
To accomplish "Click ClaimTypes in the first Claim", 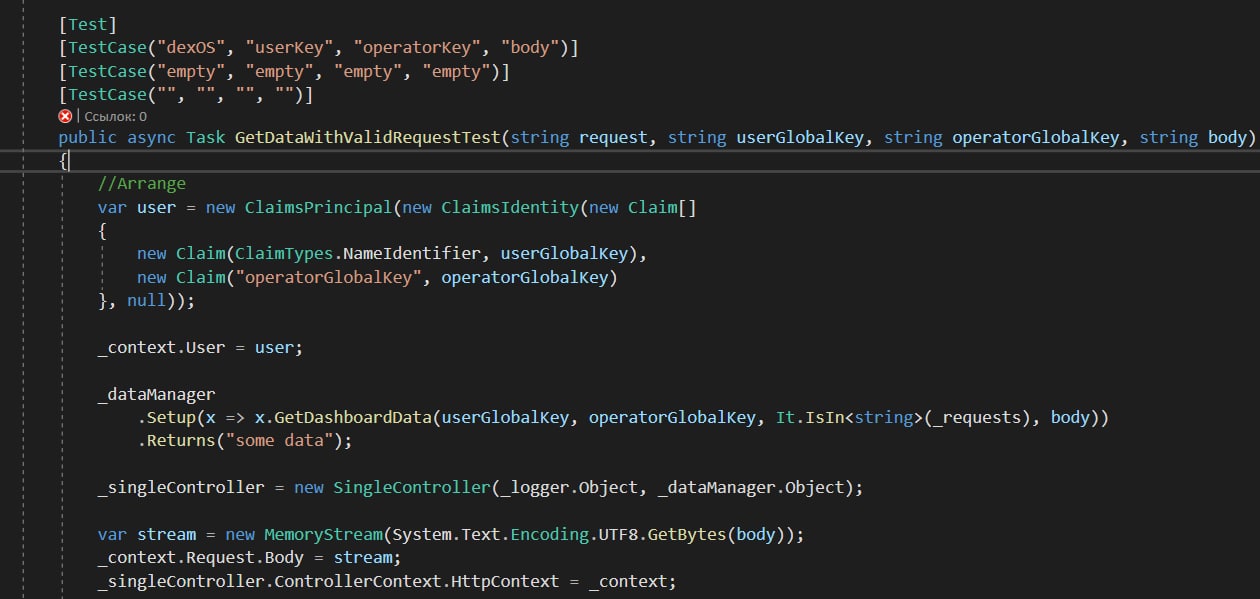I will coord(285,254).
